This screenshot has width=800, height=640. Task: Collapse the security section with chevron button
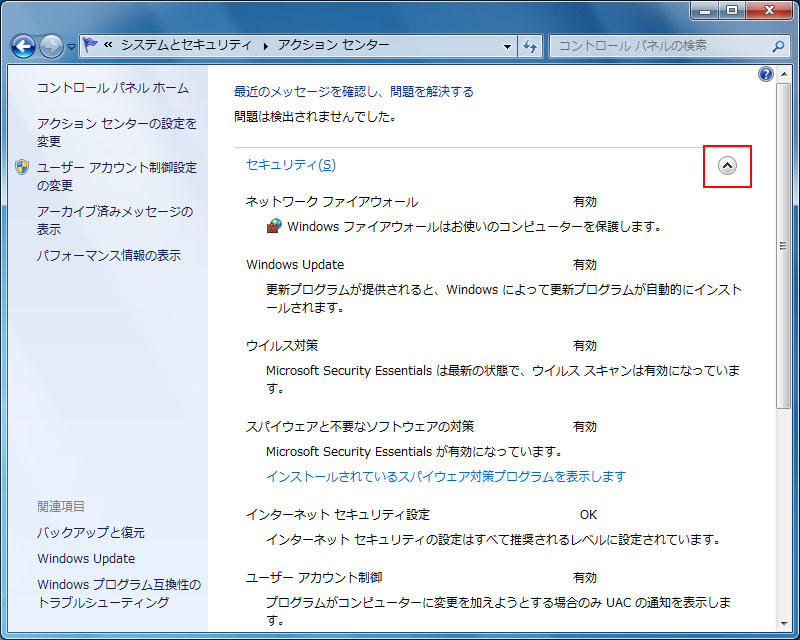point(727,165)
